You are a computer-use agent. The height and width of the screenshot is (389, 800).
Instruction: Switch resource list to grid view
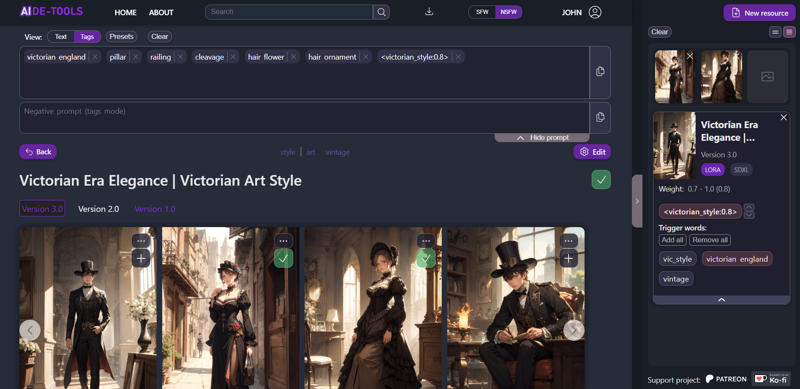tap(789, 32)
